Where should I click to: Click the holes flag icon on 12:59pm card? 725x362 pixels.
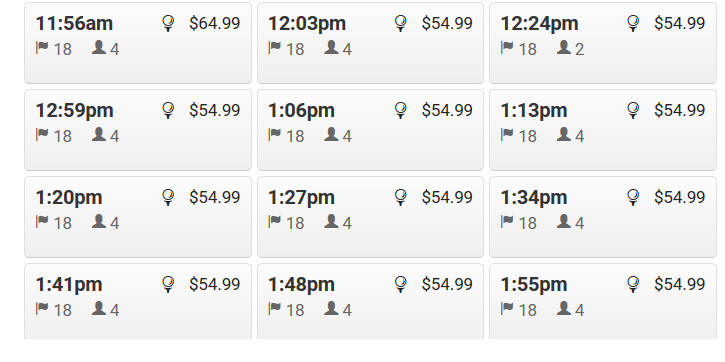pyautogui.click(x=42, y=135)
